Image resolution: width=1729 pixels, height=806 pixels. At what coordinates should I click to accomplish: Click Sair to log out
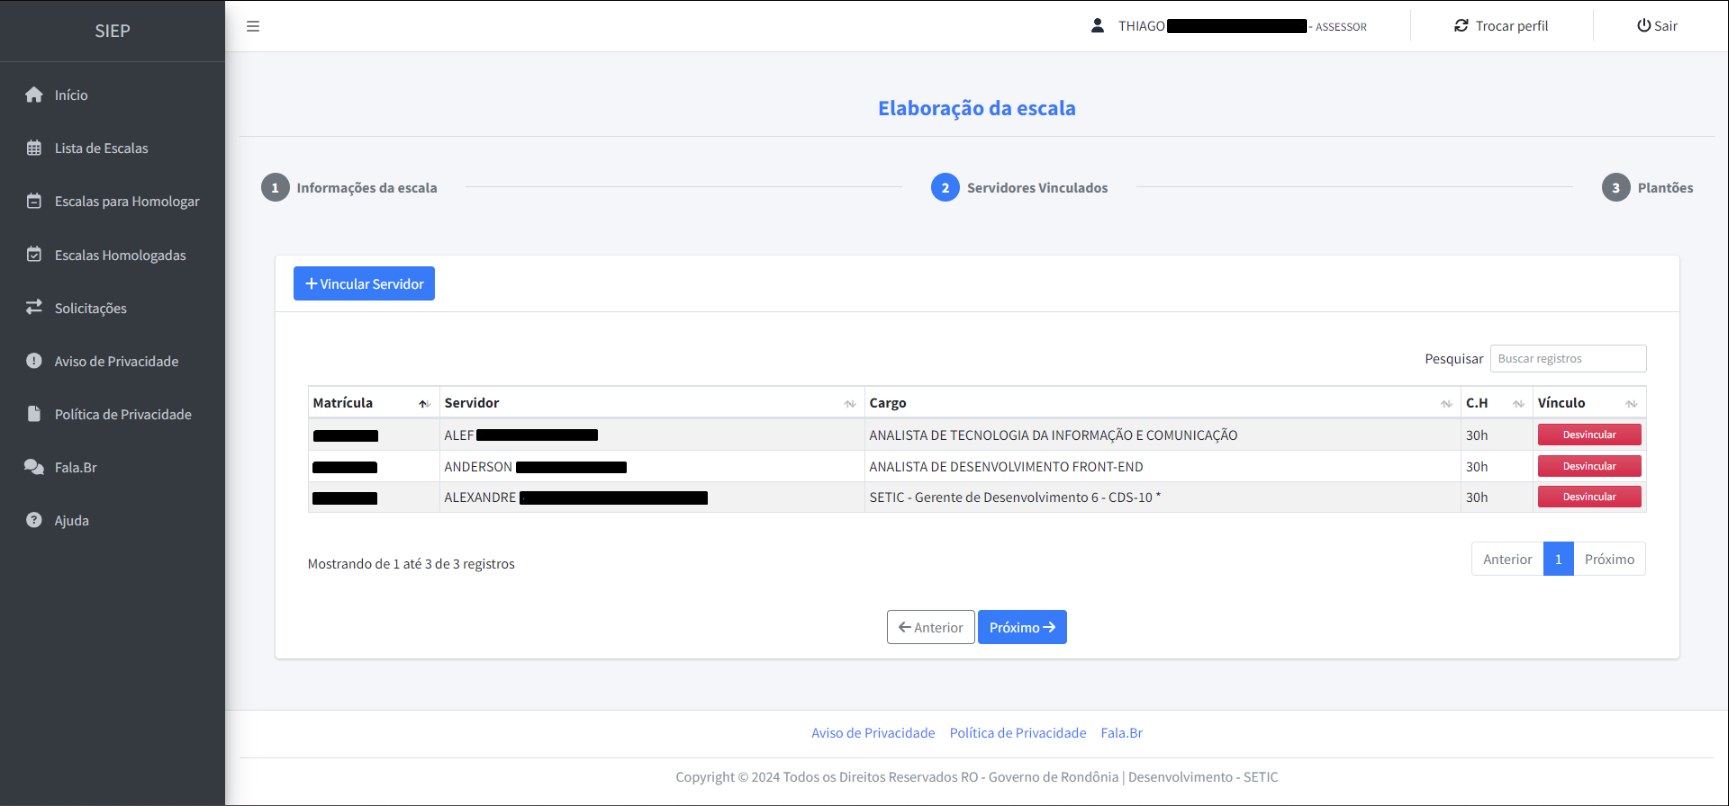[1657, 26]
